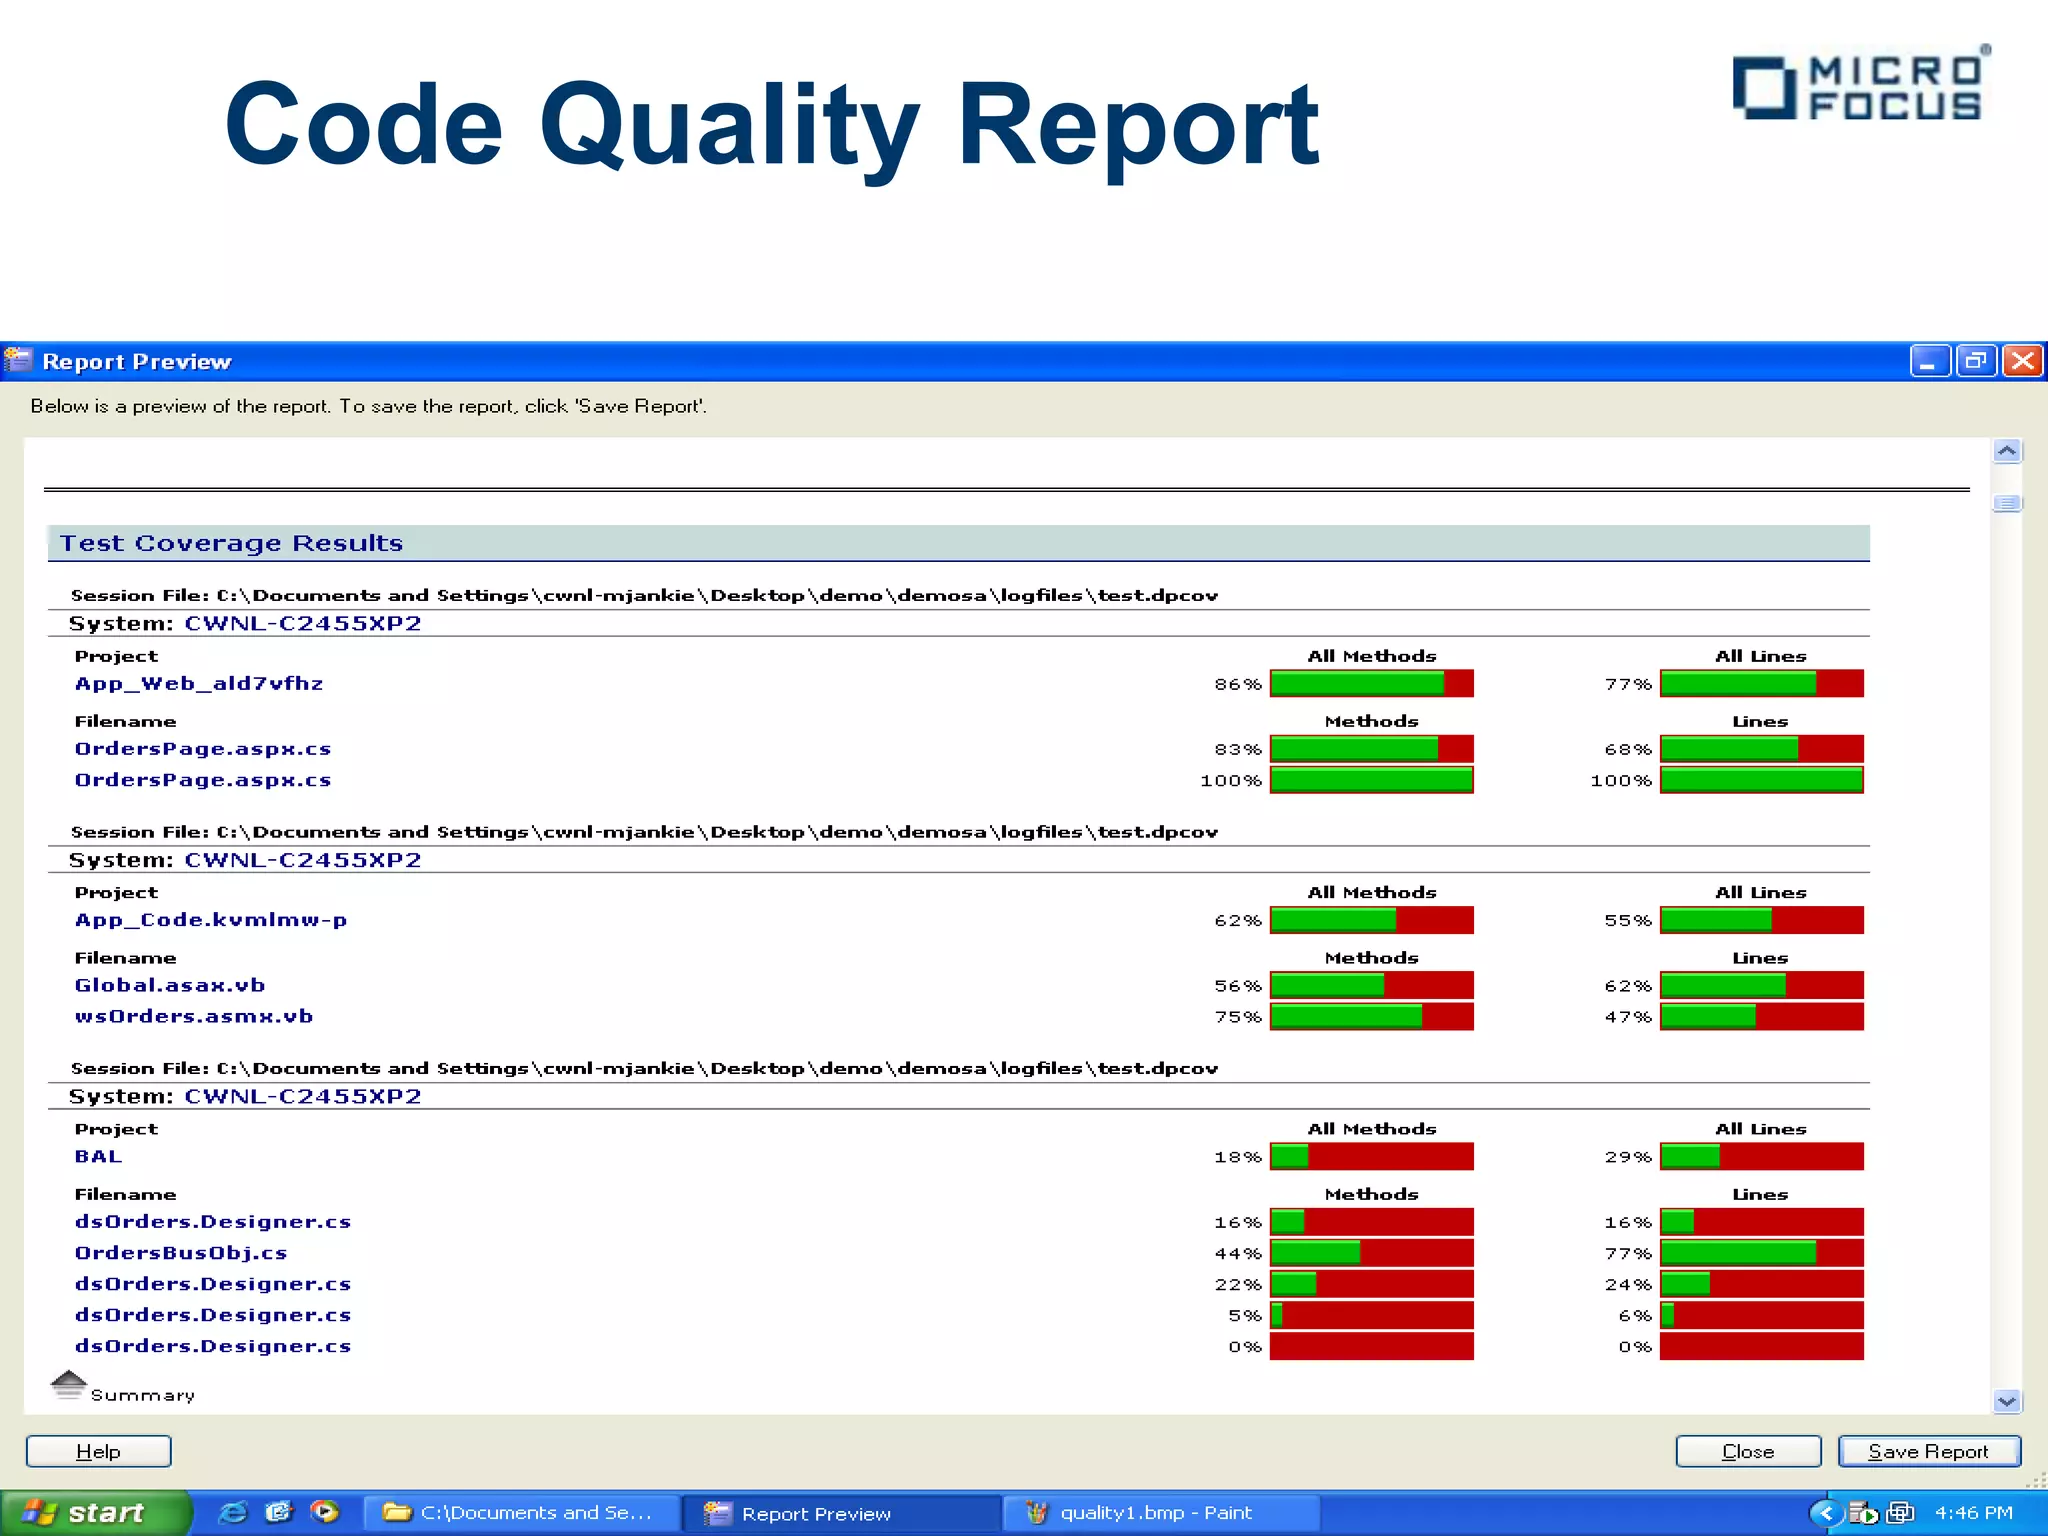The height and width of the screenshot is (1536, 2048).
Task: Open wsOrders.asmx.vb file link
Action: [194, 1016]
